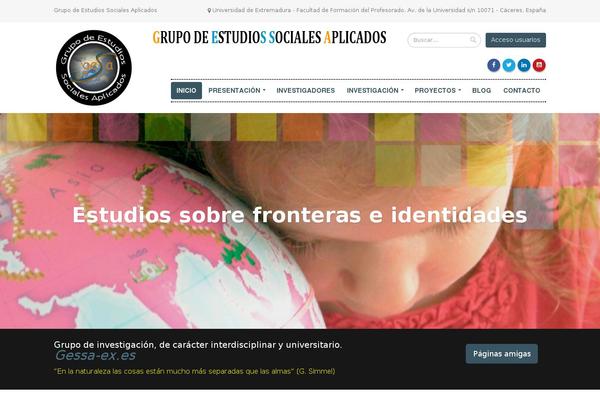This screenshot has height=400, width=600.
Task: Click the top-left 'Grupo de Estudios Sociales Aplicados' text
Action: (x=105, y=10)
